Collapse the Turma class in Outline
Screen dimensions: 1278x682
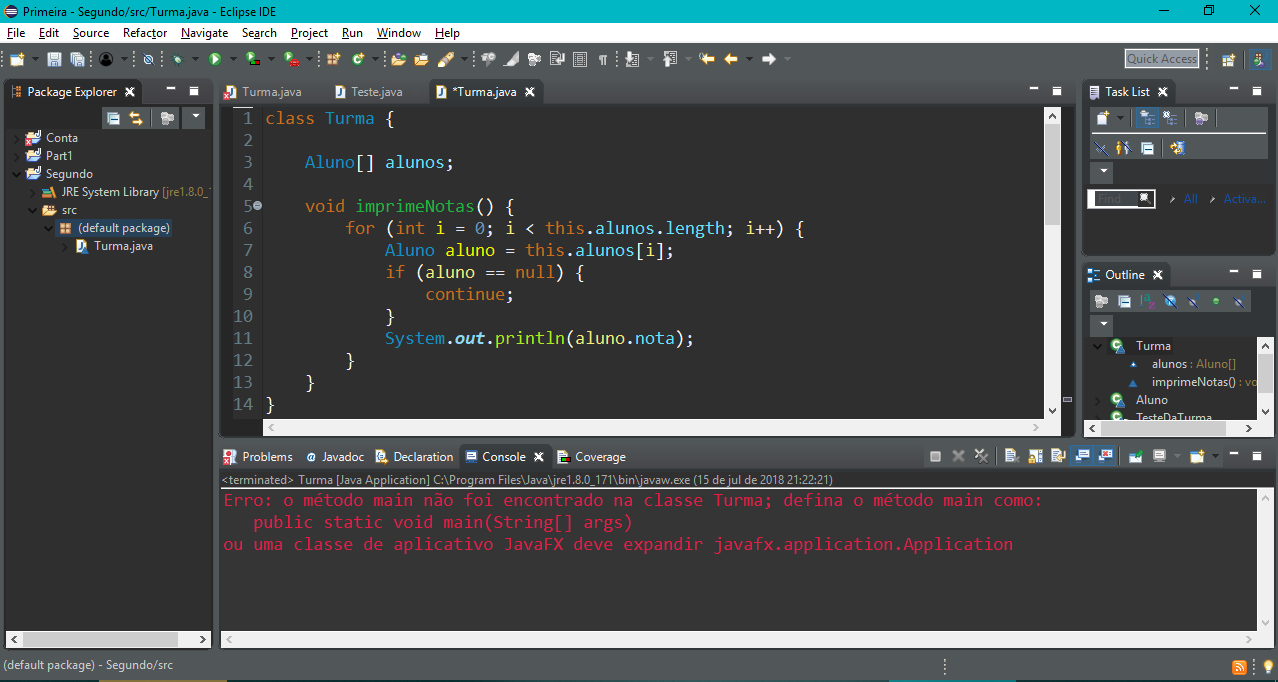point(1099,346)
